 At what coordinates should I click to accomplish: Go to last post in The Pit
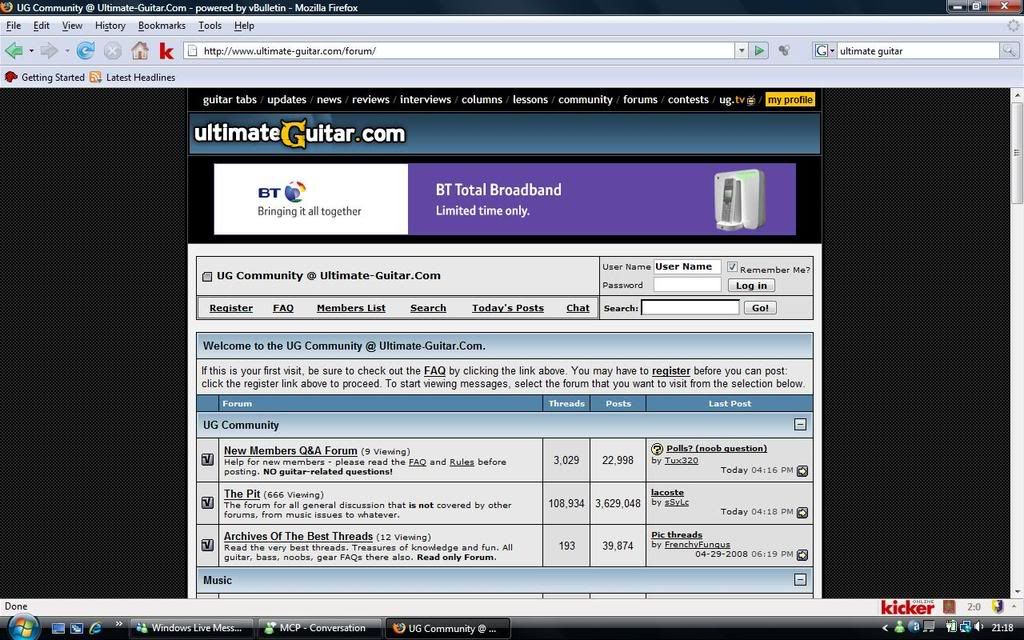tap(802, 513)
